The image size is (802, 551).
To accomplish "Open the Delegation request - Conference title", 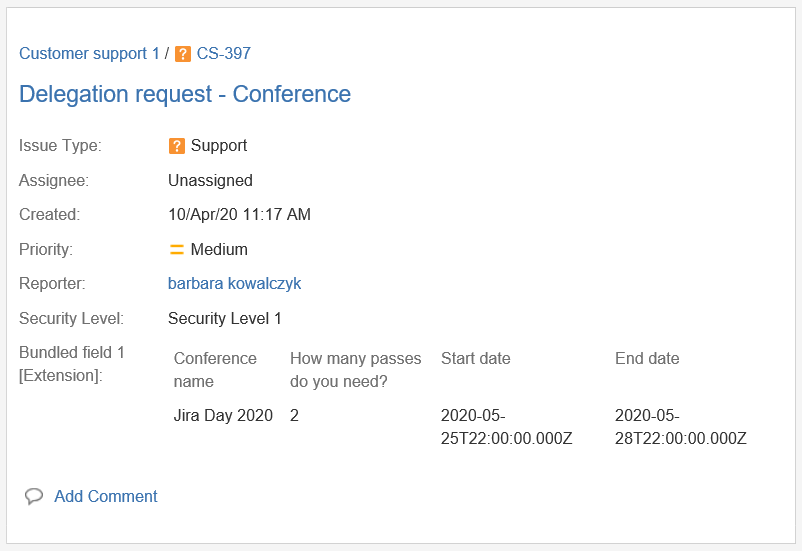I will coord(185,94).
